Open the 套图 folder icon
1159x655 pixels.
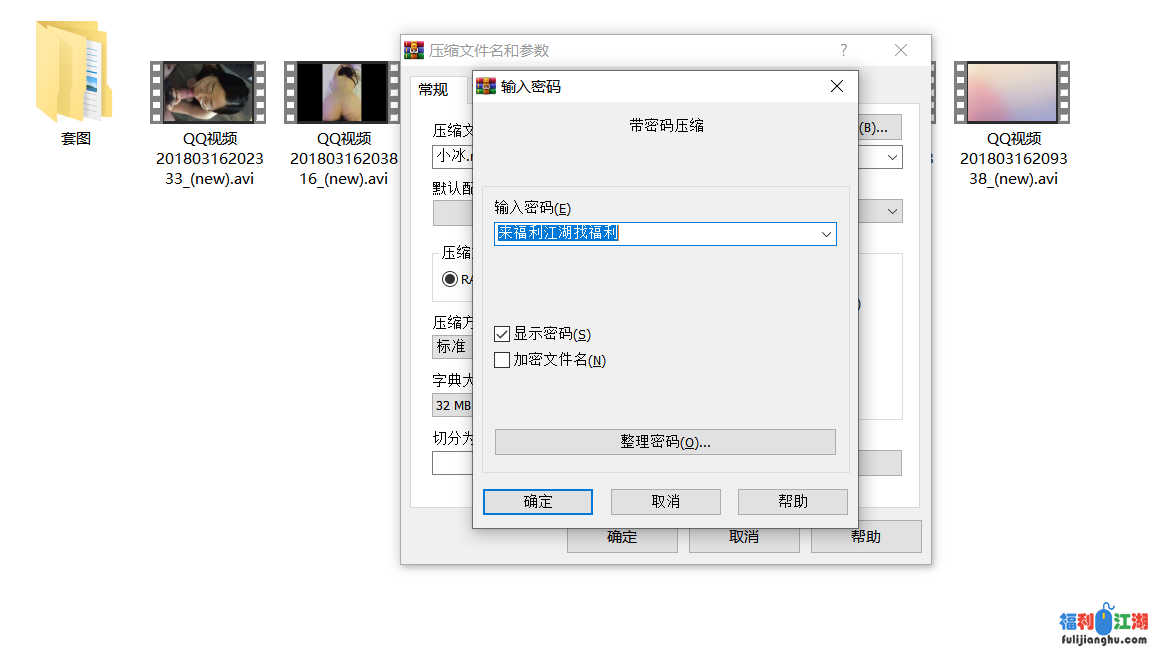coord(75,73)
